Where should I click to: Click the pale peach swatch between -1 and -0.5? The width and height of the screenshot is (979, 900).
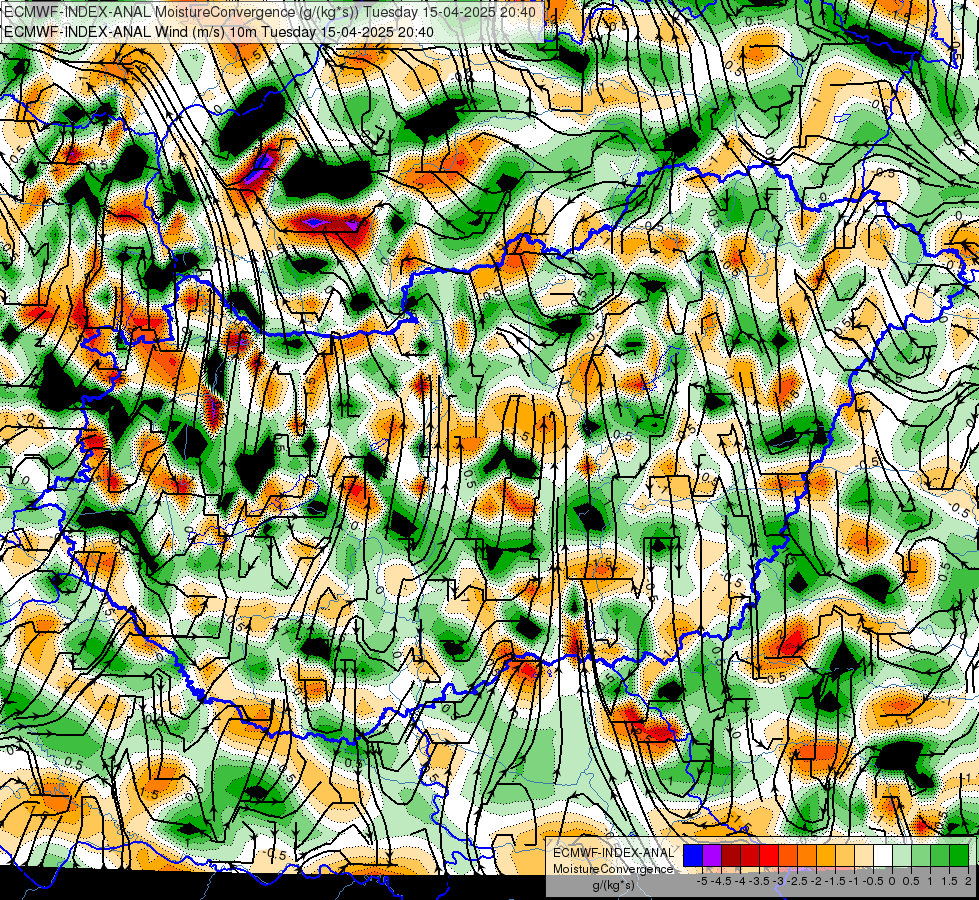pyautogui.click(x=864, y=855)
